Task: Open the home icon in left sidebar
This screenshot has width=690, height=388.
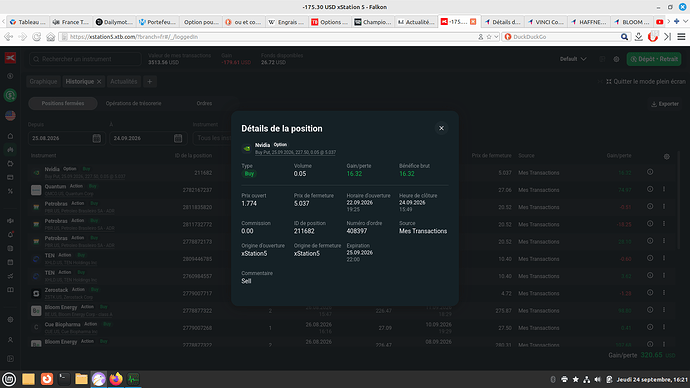Action: pos(10,136)
